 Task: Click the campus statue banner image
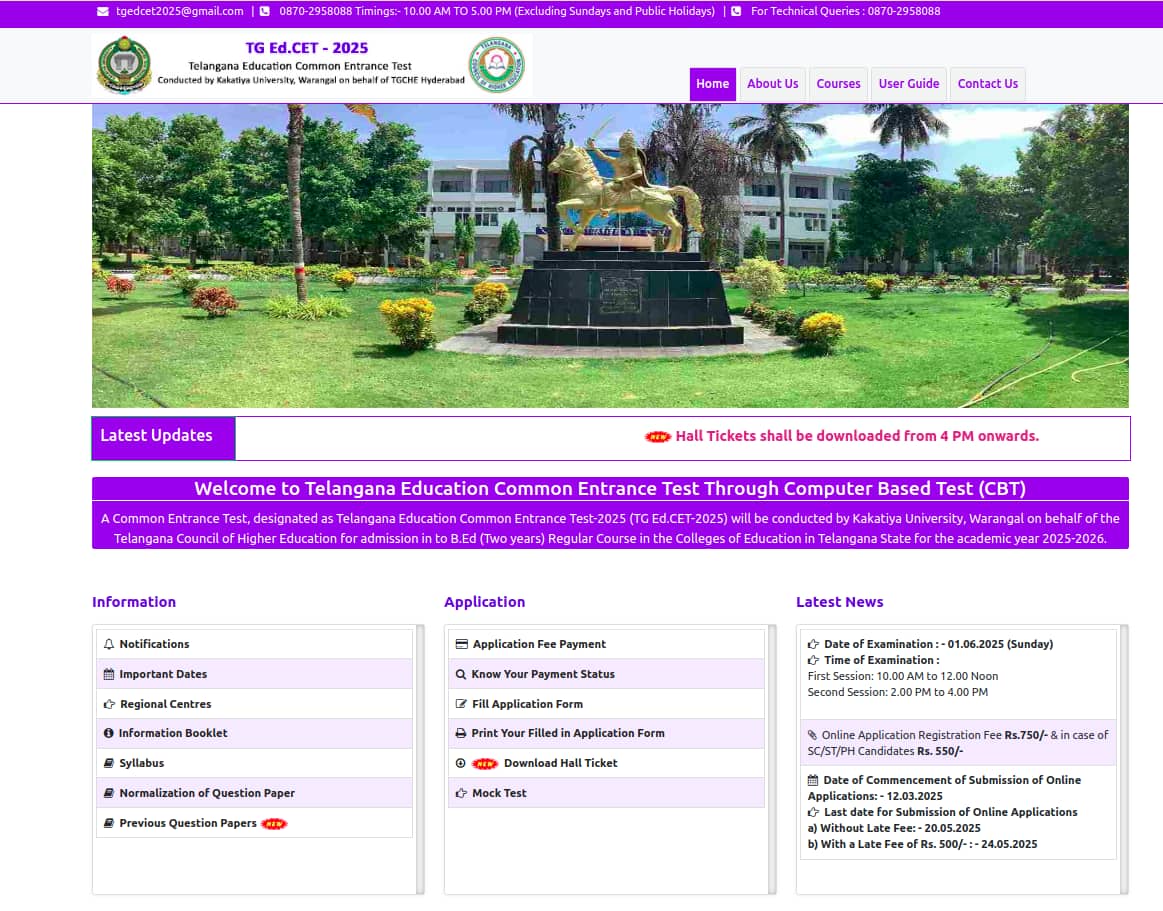pos(610,256)
